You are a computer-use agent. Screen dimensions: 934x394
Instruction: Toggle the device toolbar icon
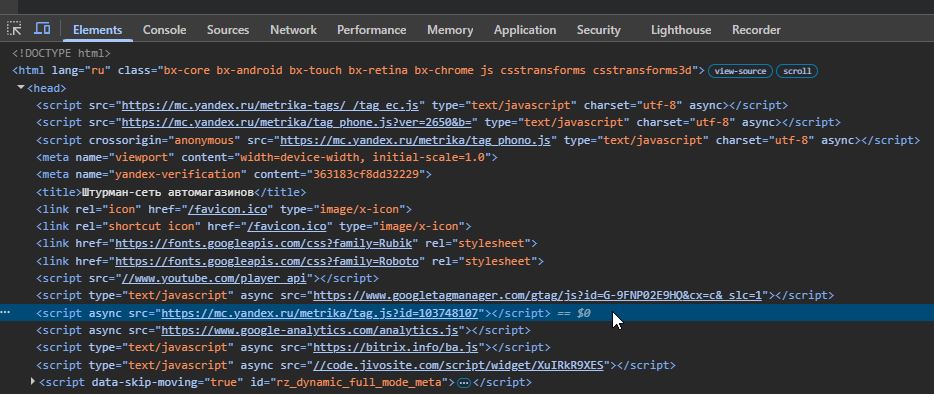(42, 29)
